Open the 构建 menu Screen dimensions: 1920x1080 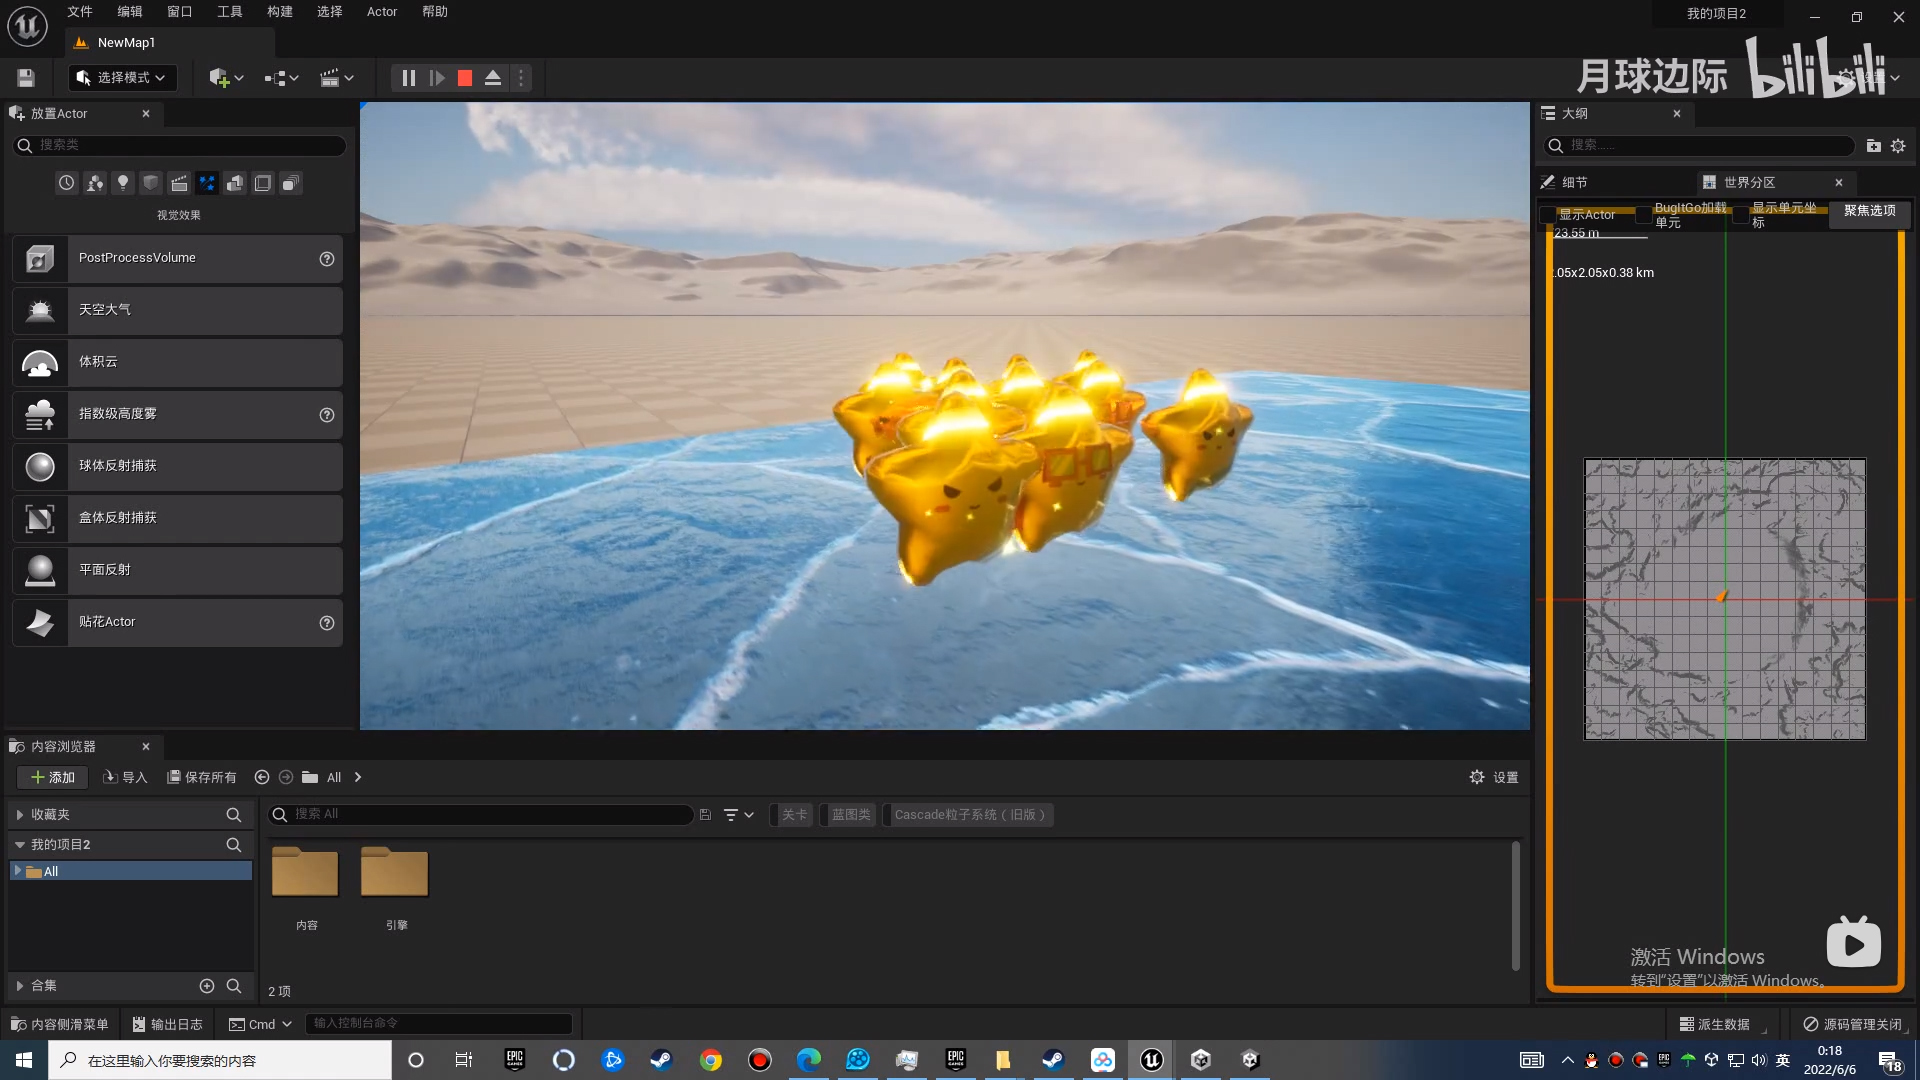coord(280,12)
